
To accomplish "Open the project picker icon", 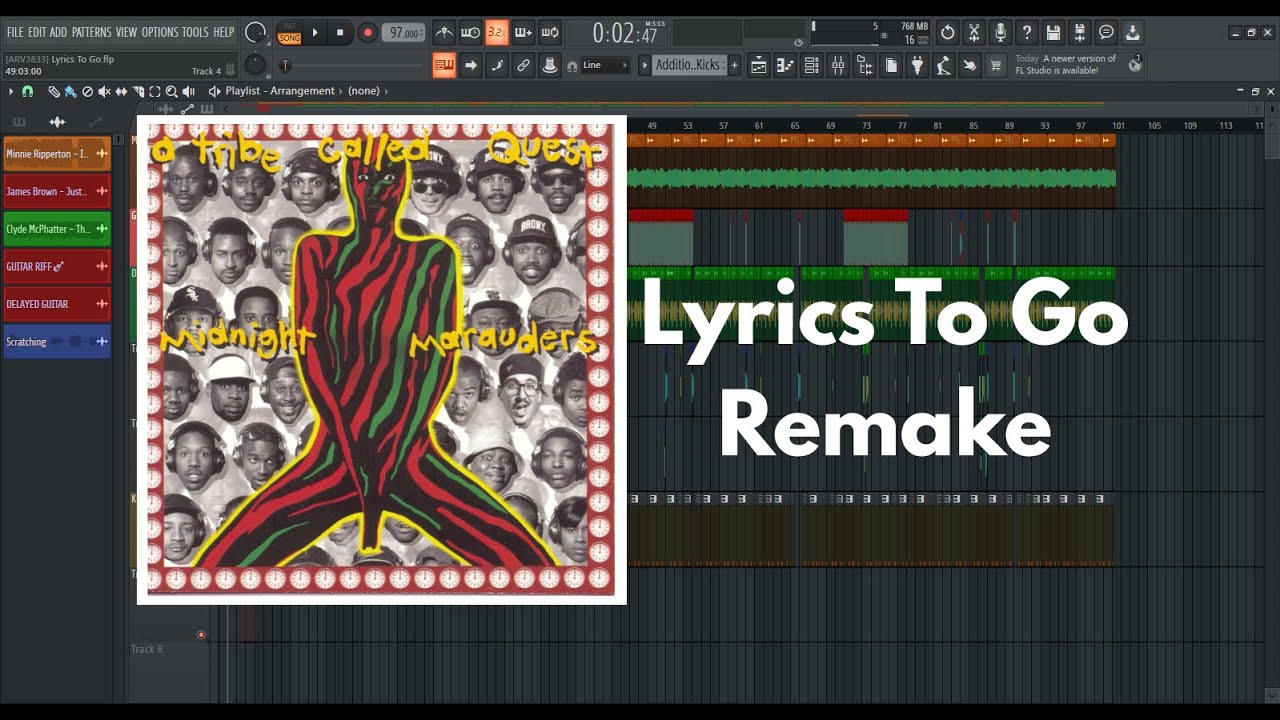I will [x=891, y=66].
